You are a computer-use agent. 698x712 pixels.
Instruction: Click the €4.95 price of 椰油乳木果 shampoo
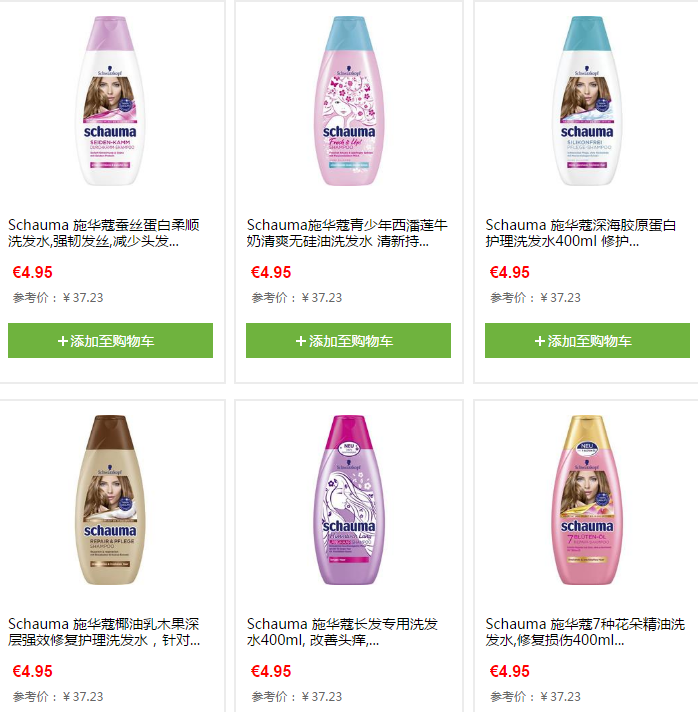pyautogui.click(x=32, y=671)
